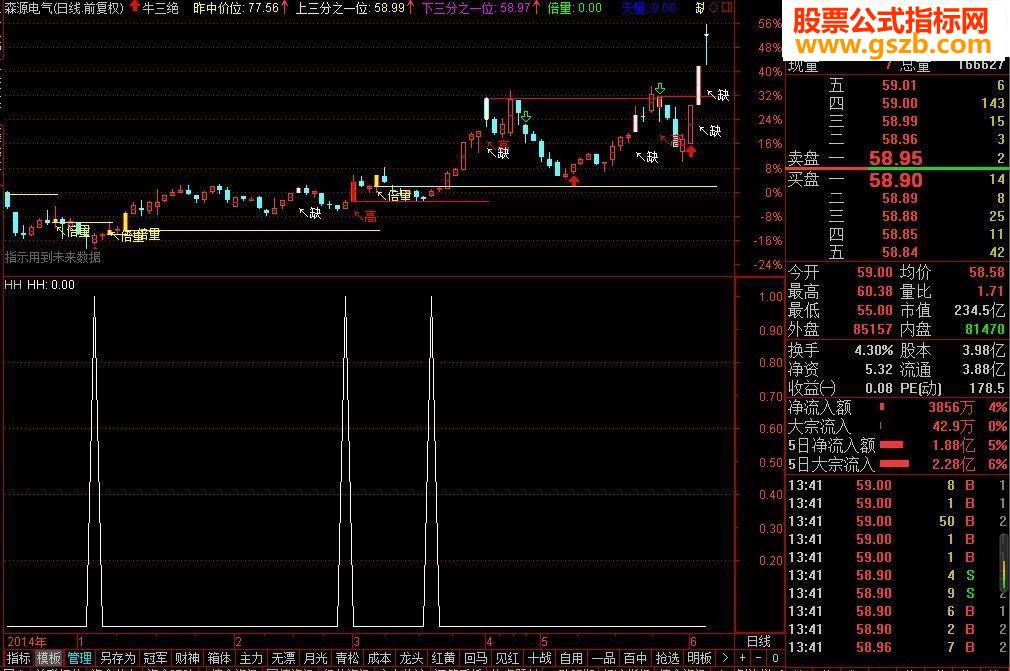Screen dimensions: 1010x671
Task: Click the red up arrow before 牛三绝
Action: (x=134, y=7)
